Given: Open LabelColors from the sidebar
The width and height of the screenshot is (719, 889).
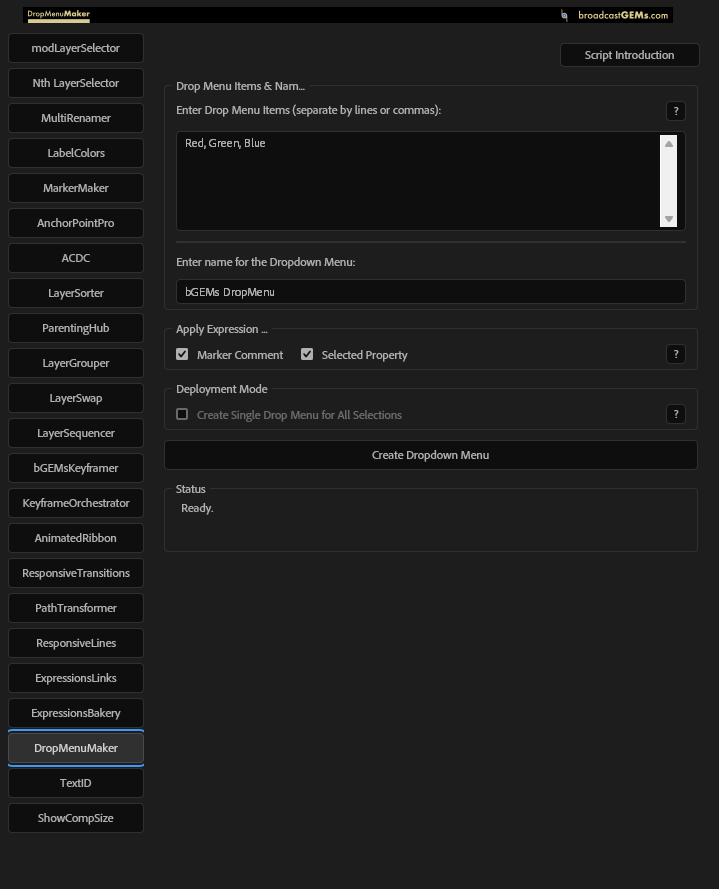Looking at the screenshot, I should 76,153.
